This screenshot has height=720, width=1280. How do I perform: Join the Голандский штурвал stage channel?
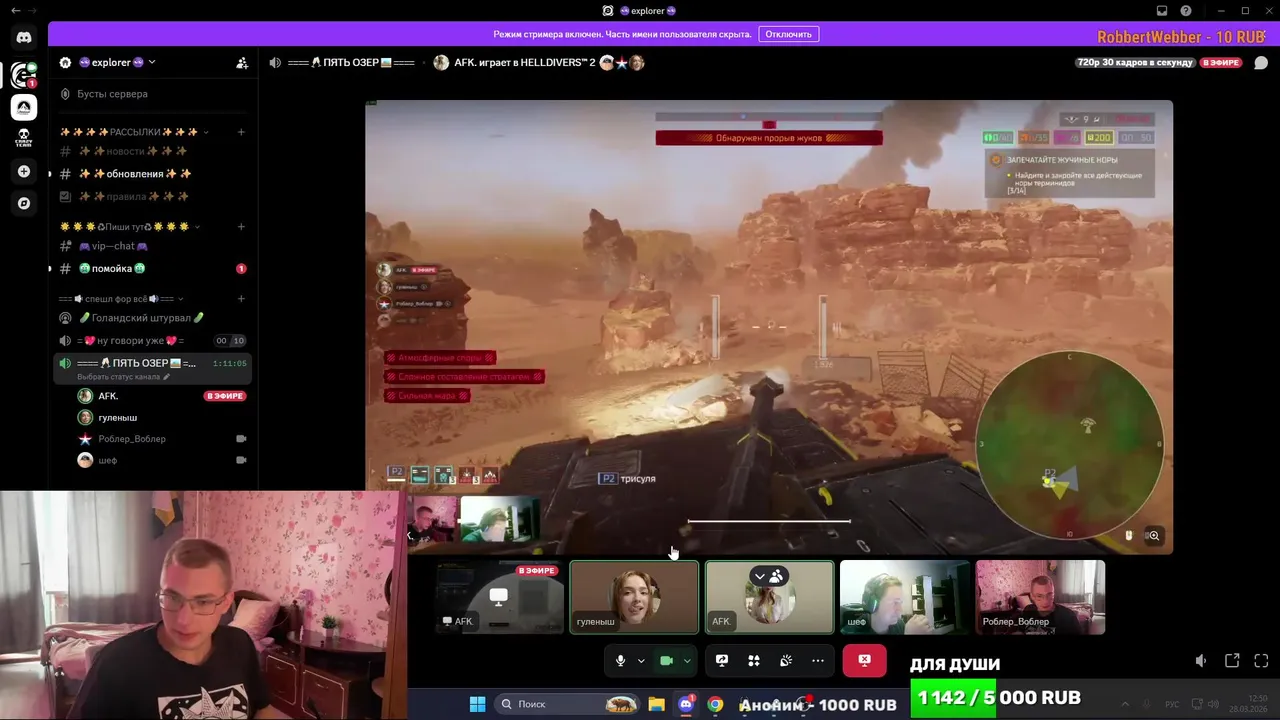(152, 318)
